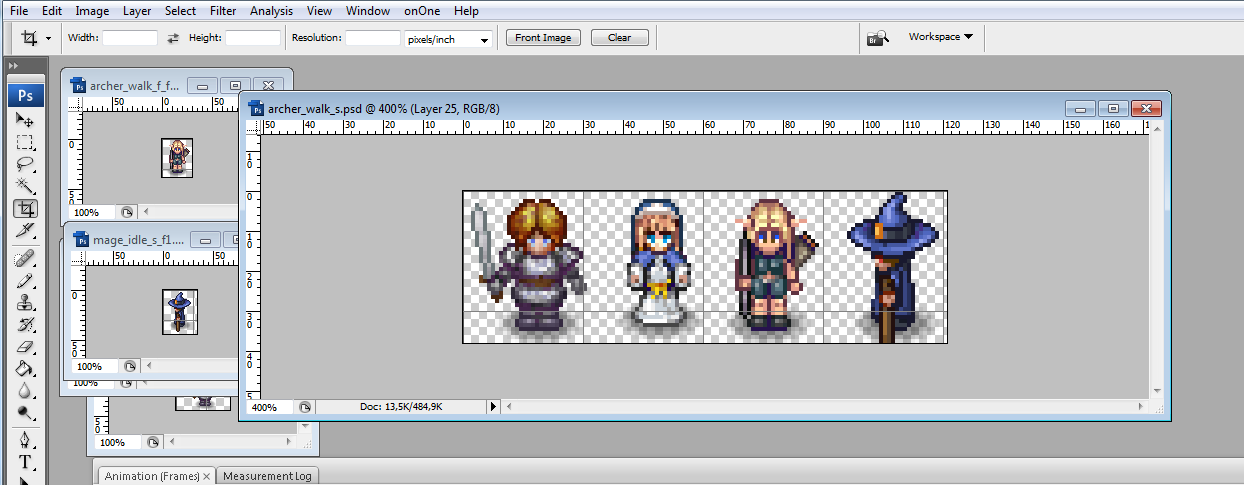Click the 400% zoom field
Screen dimensions: 1244x485
point(270,407)
